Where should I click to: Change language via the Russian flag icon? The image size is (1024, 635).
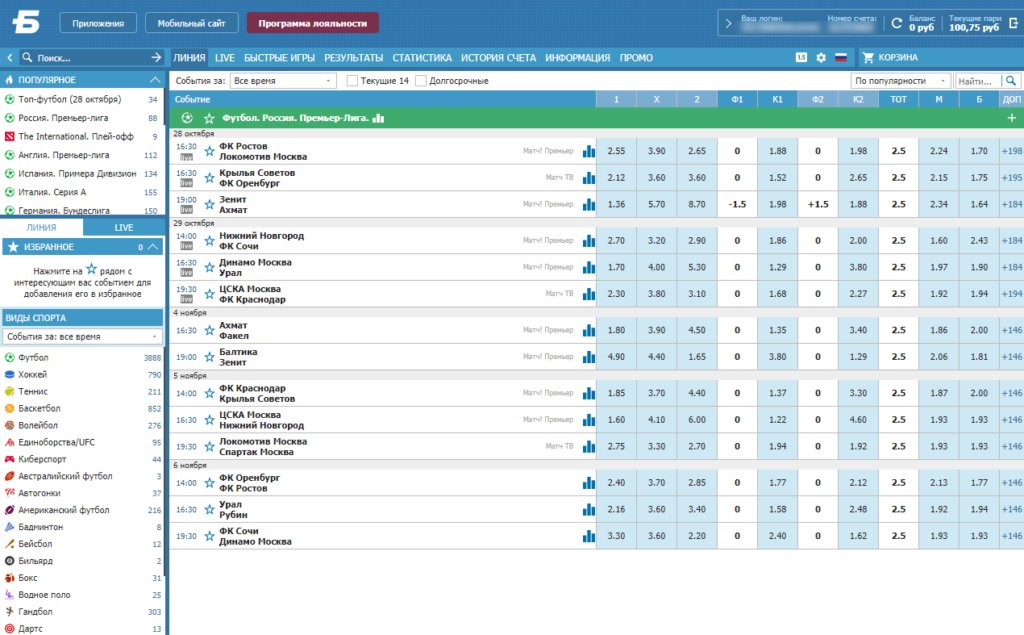tap(840, 57)
